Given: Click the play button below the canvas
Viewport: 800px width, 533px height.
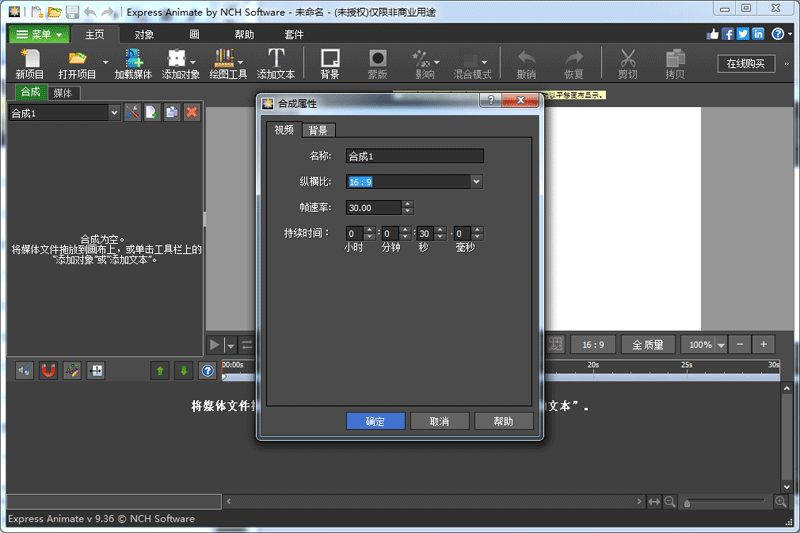Looking at the screenshot, I should coord(215,345).
